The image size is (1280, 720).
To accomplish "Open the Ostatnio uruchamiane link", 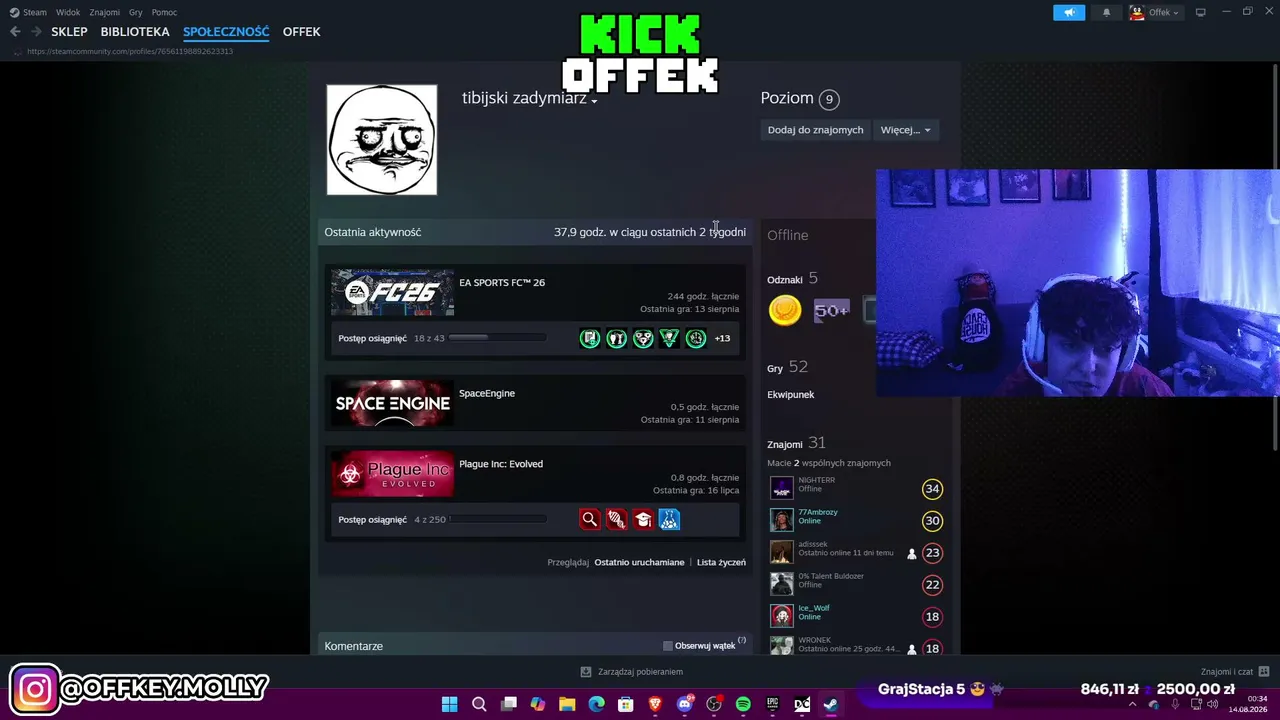I will coord(640,563).
